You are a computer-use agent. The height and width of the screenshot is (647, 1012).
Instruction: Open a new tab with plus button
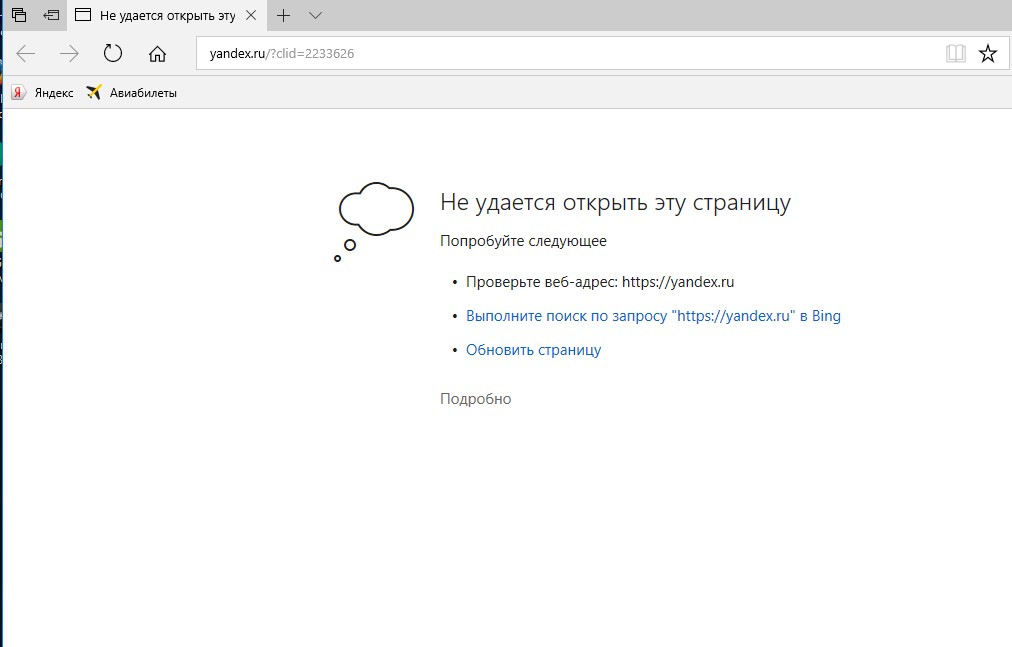click(x=283, y=15)
